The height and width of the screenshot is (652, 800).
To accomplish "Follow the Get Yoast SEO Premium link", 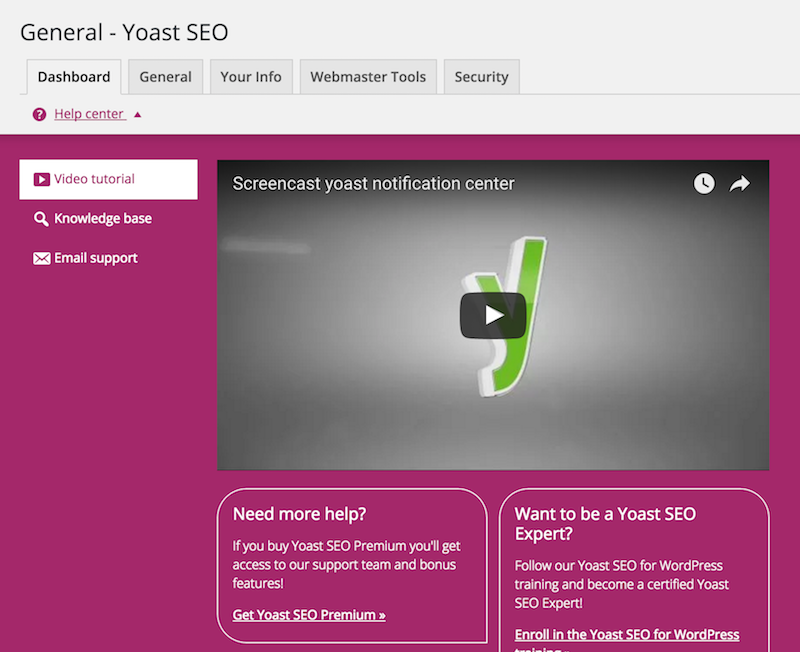I will (x=309, y=615).
